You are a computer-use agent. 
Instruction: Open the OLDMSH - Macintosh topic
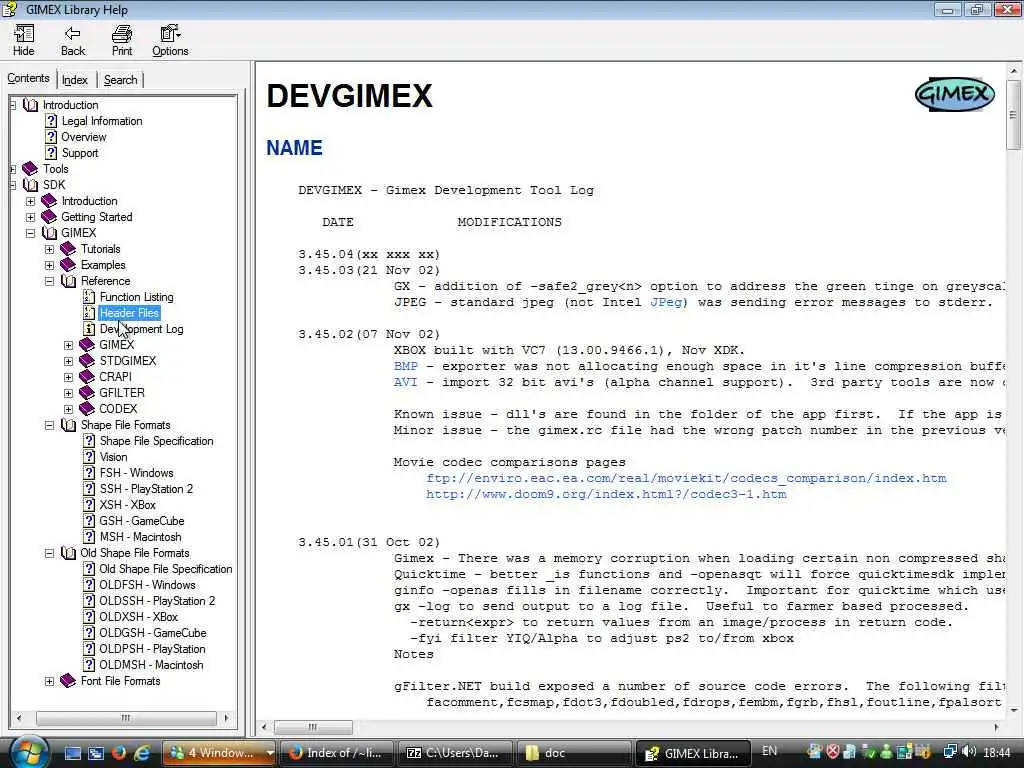coord(151,665)
